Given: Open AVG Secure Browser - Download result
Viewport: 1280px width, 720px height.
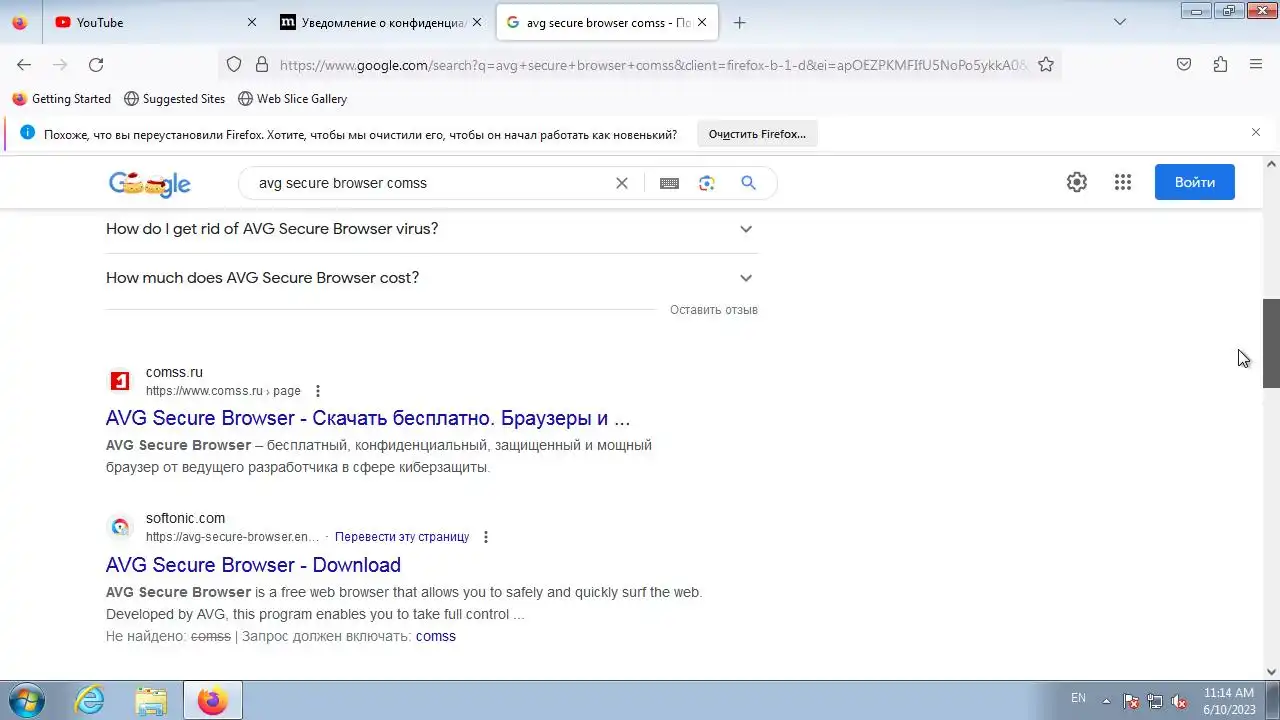Looking at the screenshot, I should pyautogui.click(x=253, y=565).
